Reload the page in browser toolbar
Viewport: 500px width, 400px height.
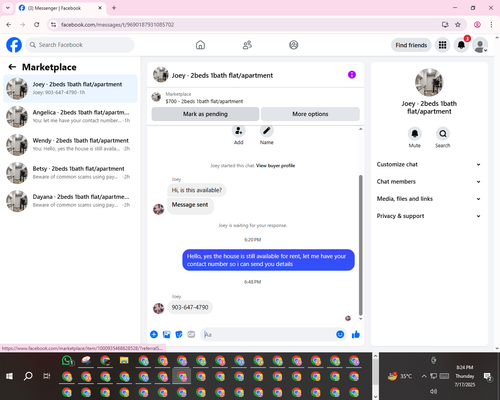(x=37, y=25)
